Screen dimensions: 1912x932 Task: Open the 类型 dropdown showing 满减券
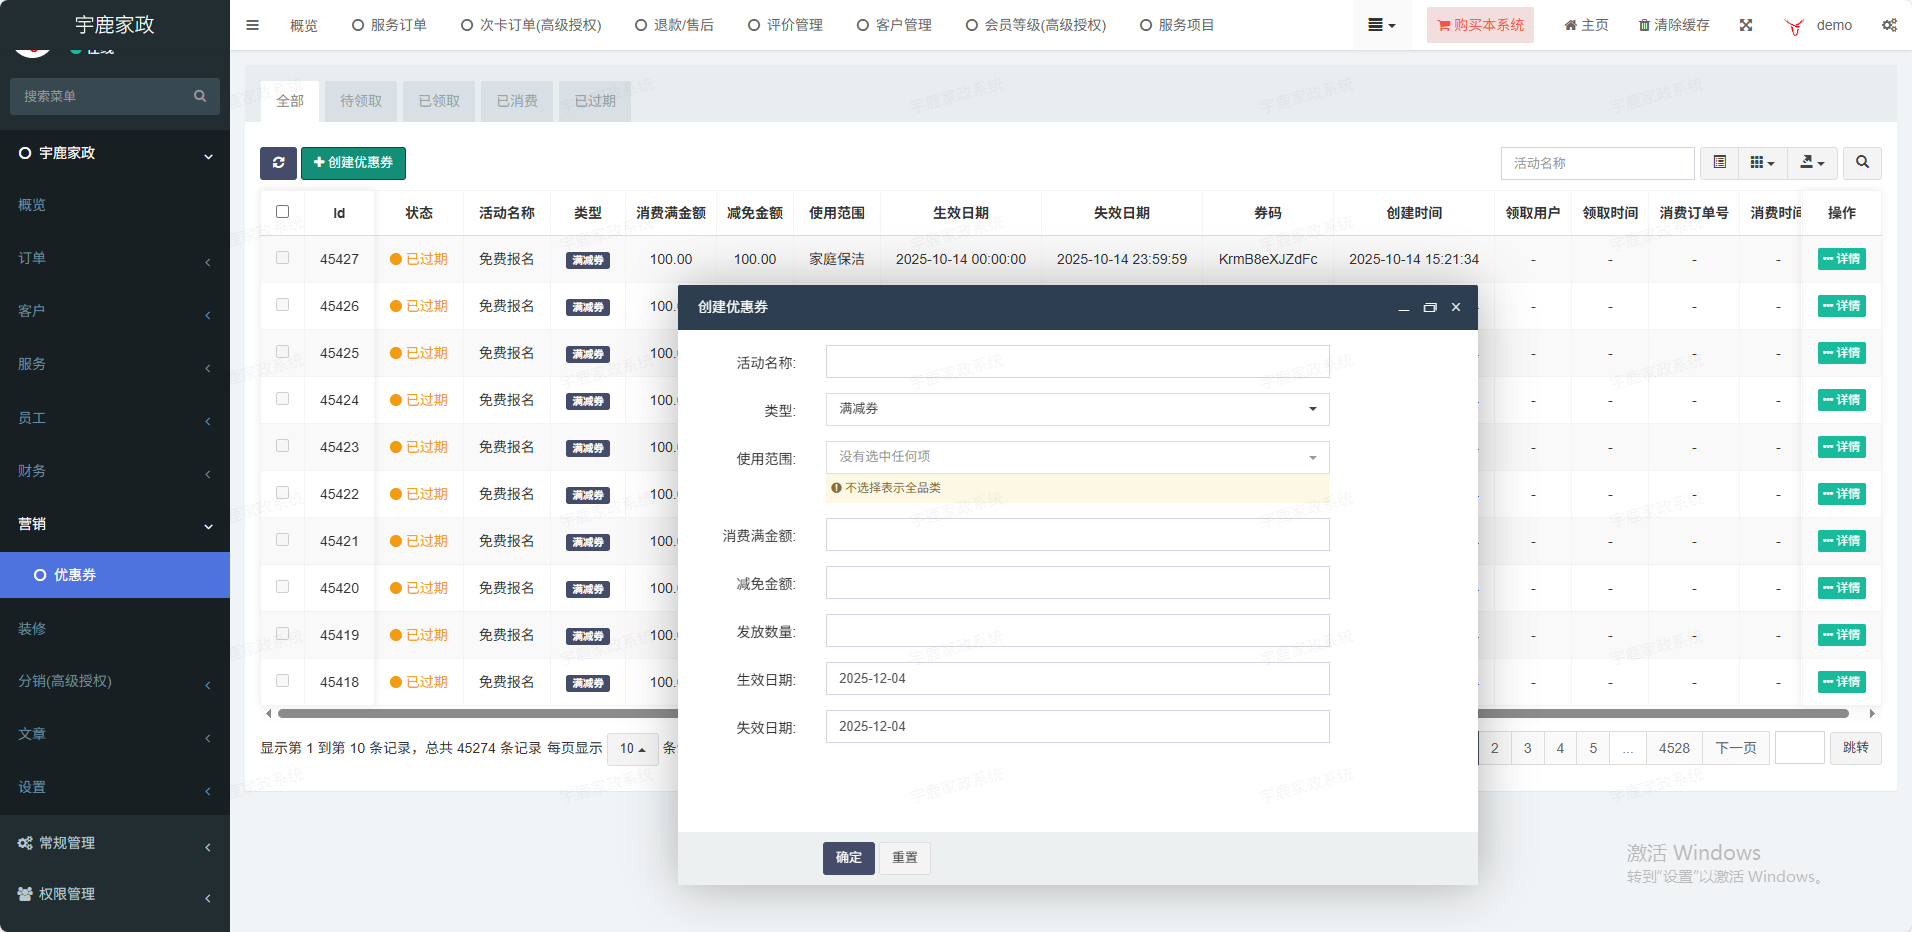[1077, 409]
